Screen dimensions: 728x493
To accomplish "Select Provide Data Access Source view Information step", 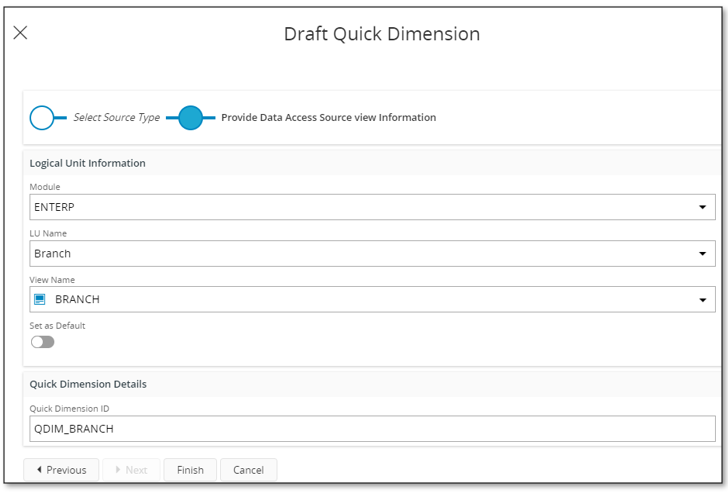I will (329, 117).
